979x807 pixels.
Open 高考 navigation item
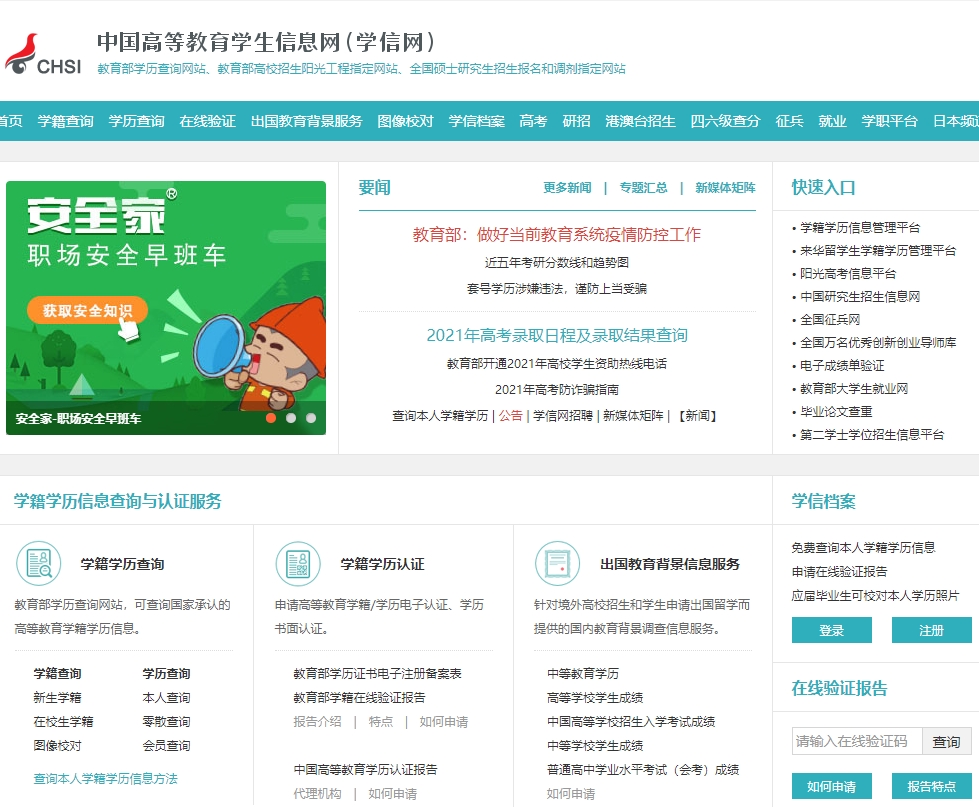coord(533,121)
